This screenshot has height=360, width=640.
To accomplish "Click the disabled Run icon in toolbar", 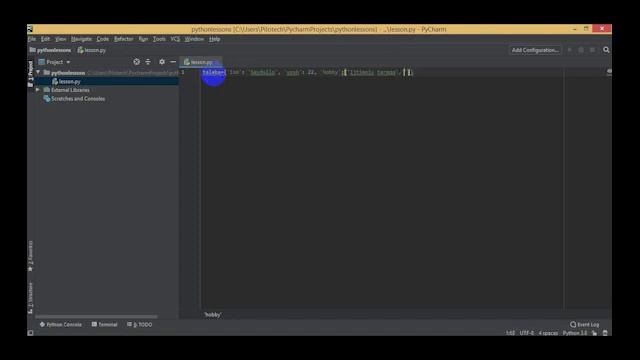I will tap(570, 50).
